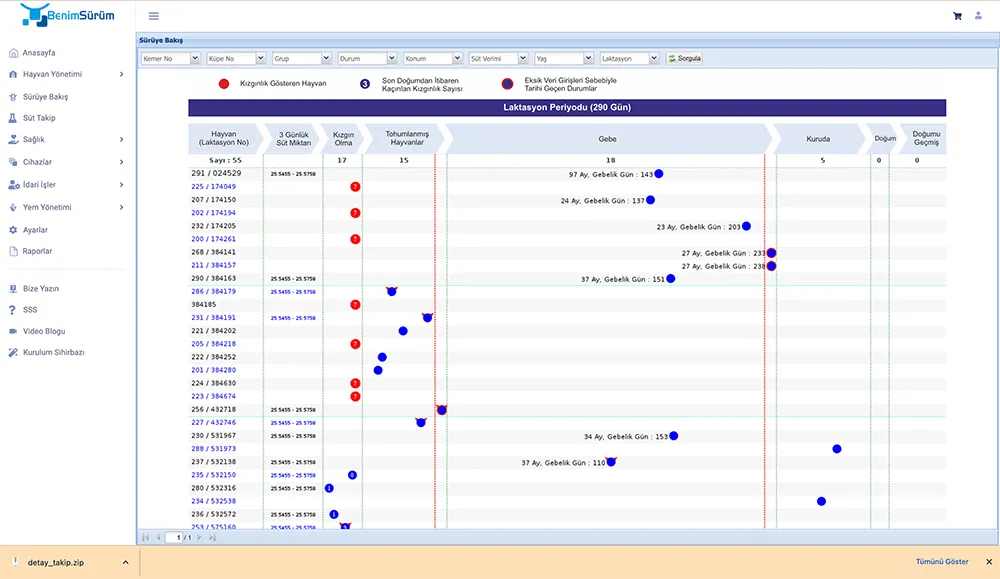Click the Tümünü Göster link
The width and height of the screenshot is (1000, 579).
coord(942,562)
